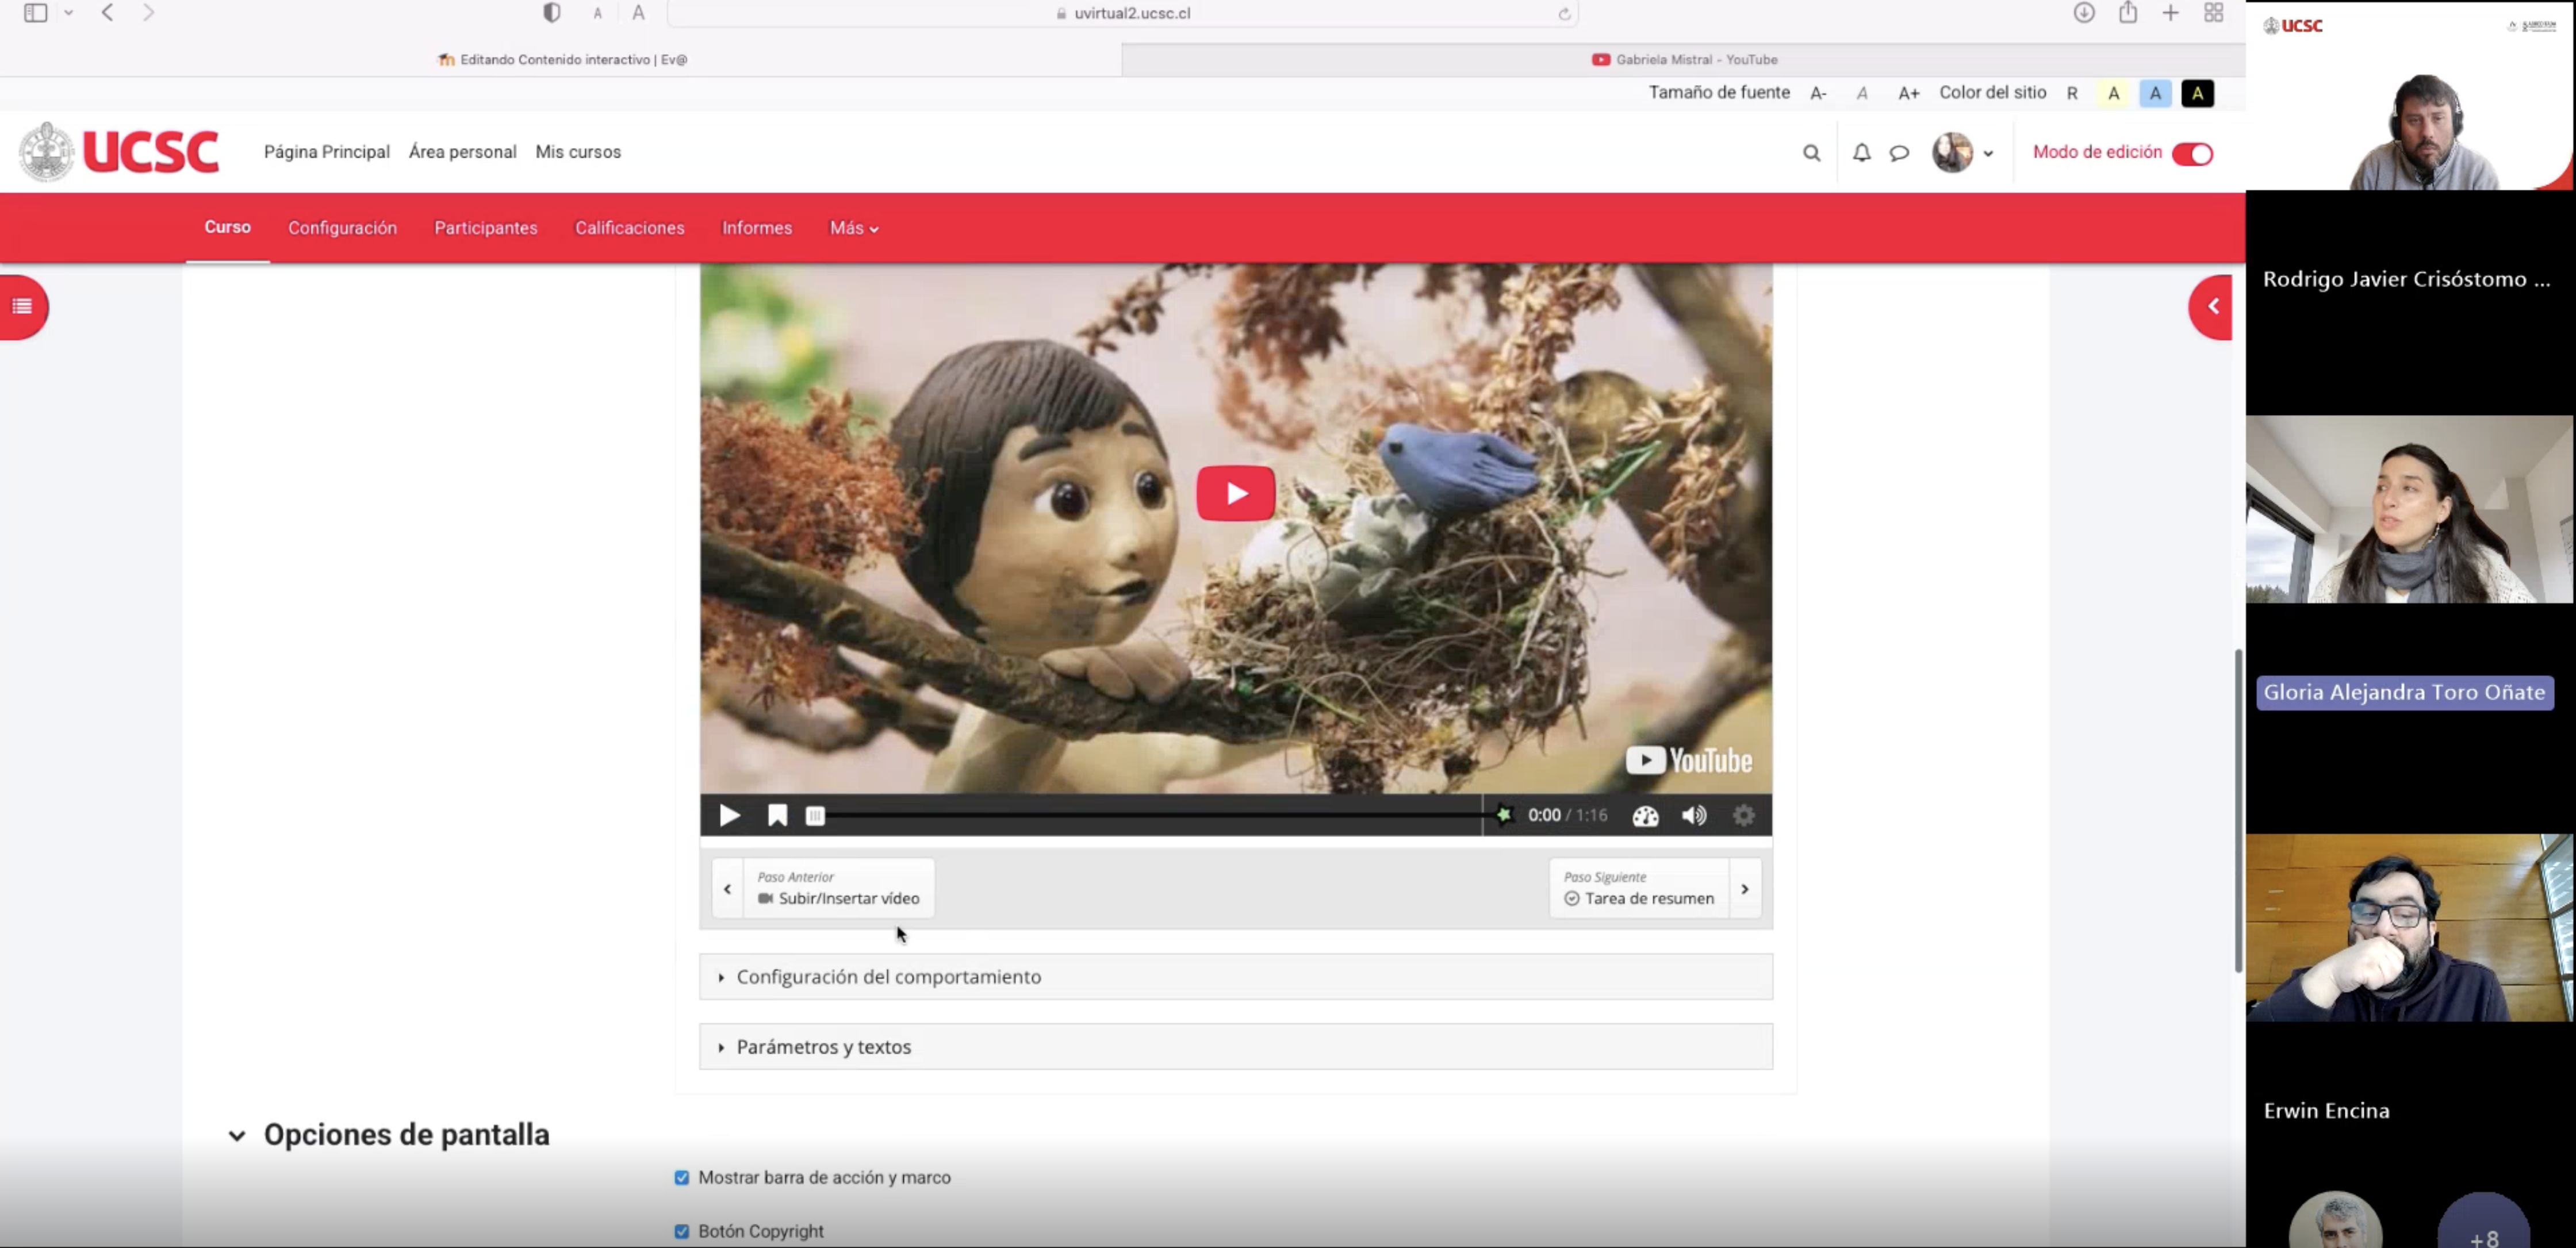The width and height of the screenshot is (2576, 1248).
Task: Switch to Gabriela Mistral - YouTube browser tab
Action: 1684,60
